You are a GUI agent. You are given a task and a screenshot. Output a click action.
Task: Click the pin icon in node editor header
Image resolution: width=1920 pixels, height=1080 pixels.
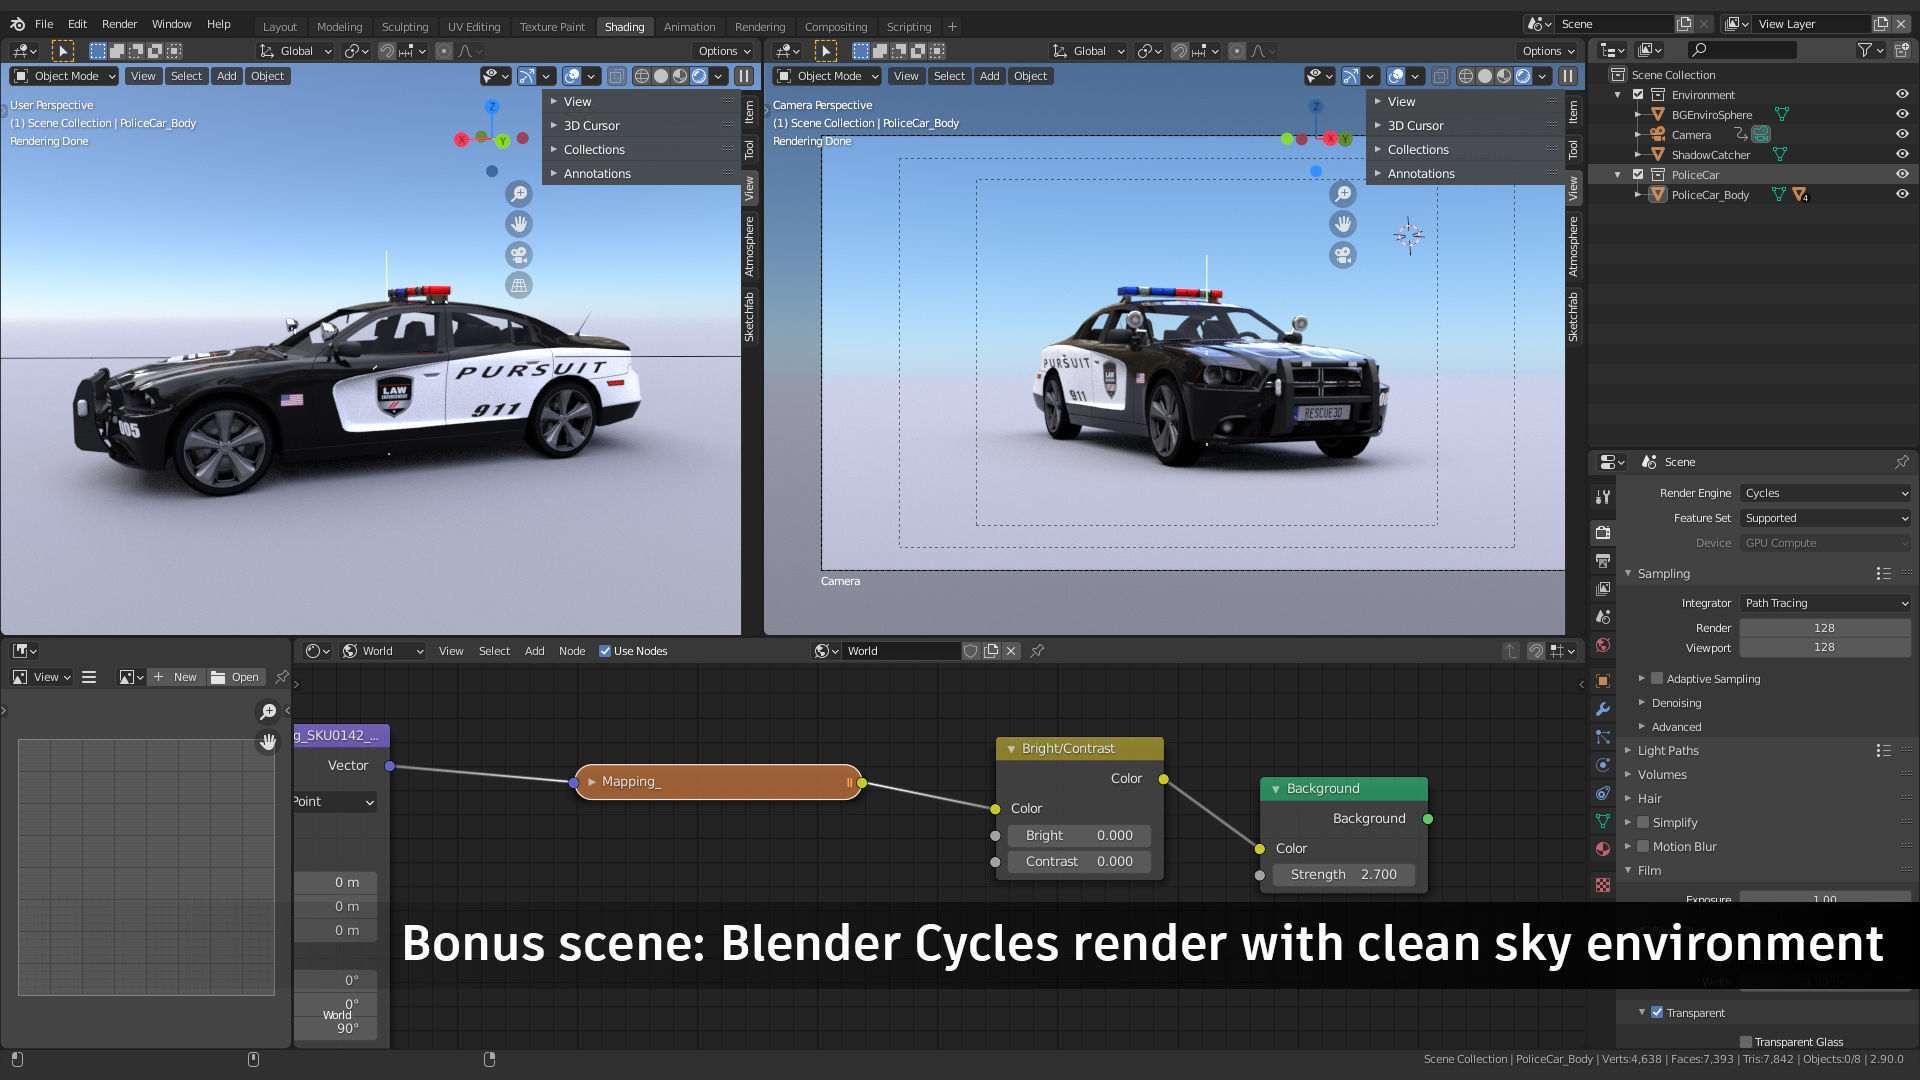tap(1037, 651)
